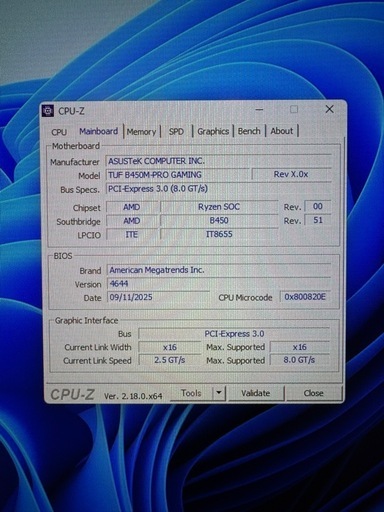The width and height of the screenshot is (384, 512).
Task: Click the Chipset AMD vendor value
Action: [132, 207]
